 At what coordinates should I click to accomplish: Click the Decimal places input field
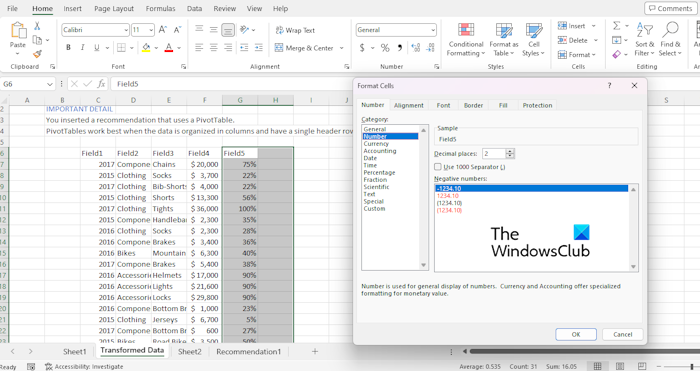(494, 154)
